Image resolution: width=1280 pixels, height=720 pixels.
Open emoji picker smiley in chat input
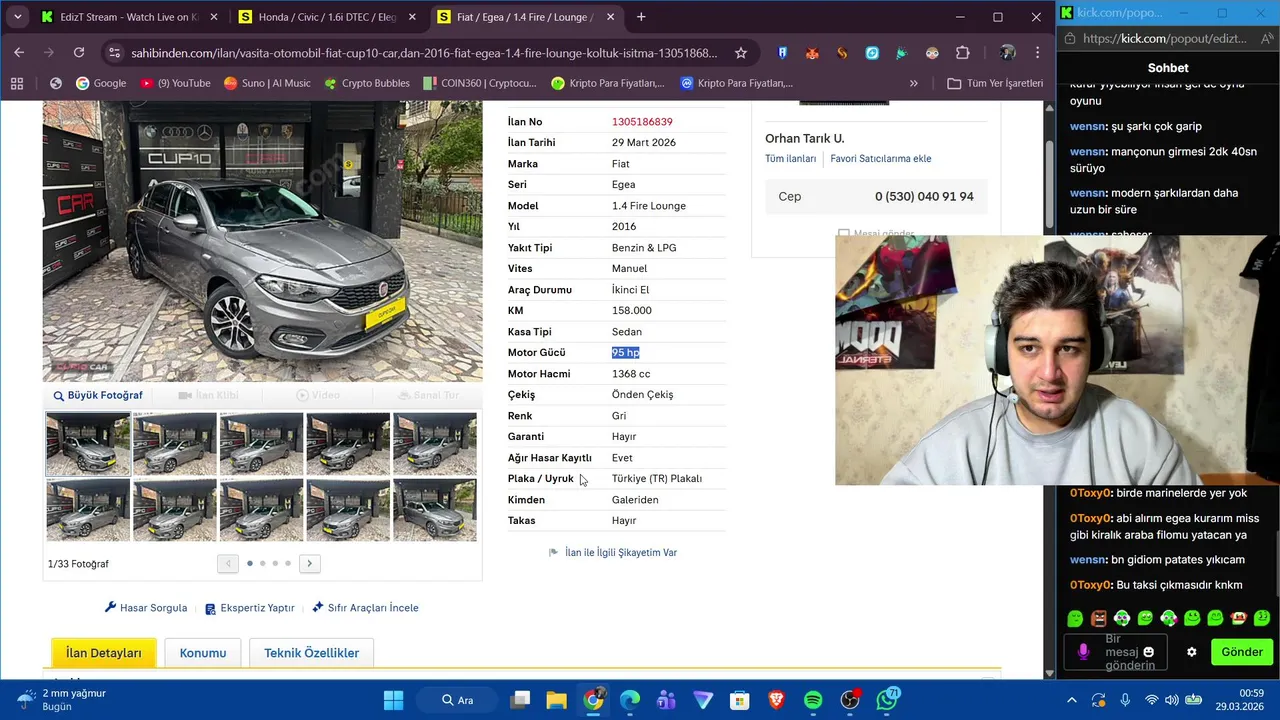tap(1148, 652)
